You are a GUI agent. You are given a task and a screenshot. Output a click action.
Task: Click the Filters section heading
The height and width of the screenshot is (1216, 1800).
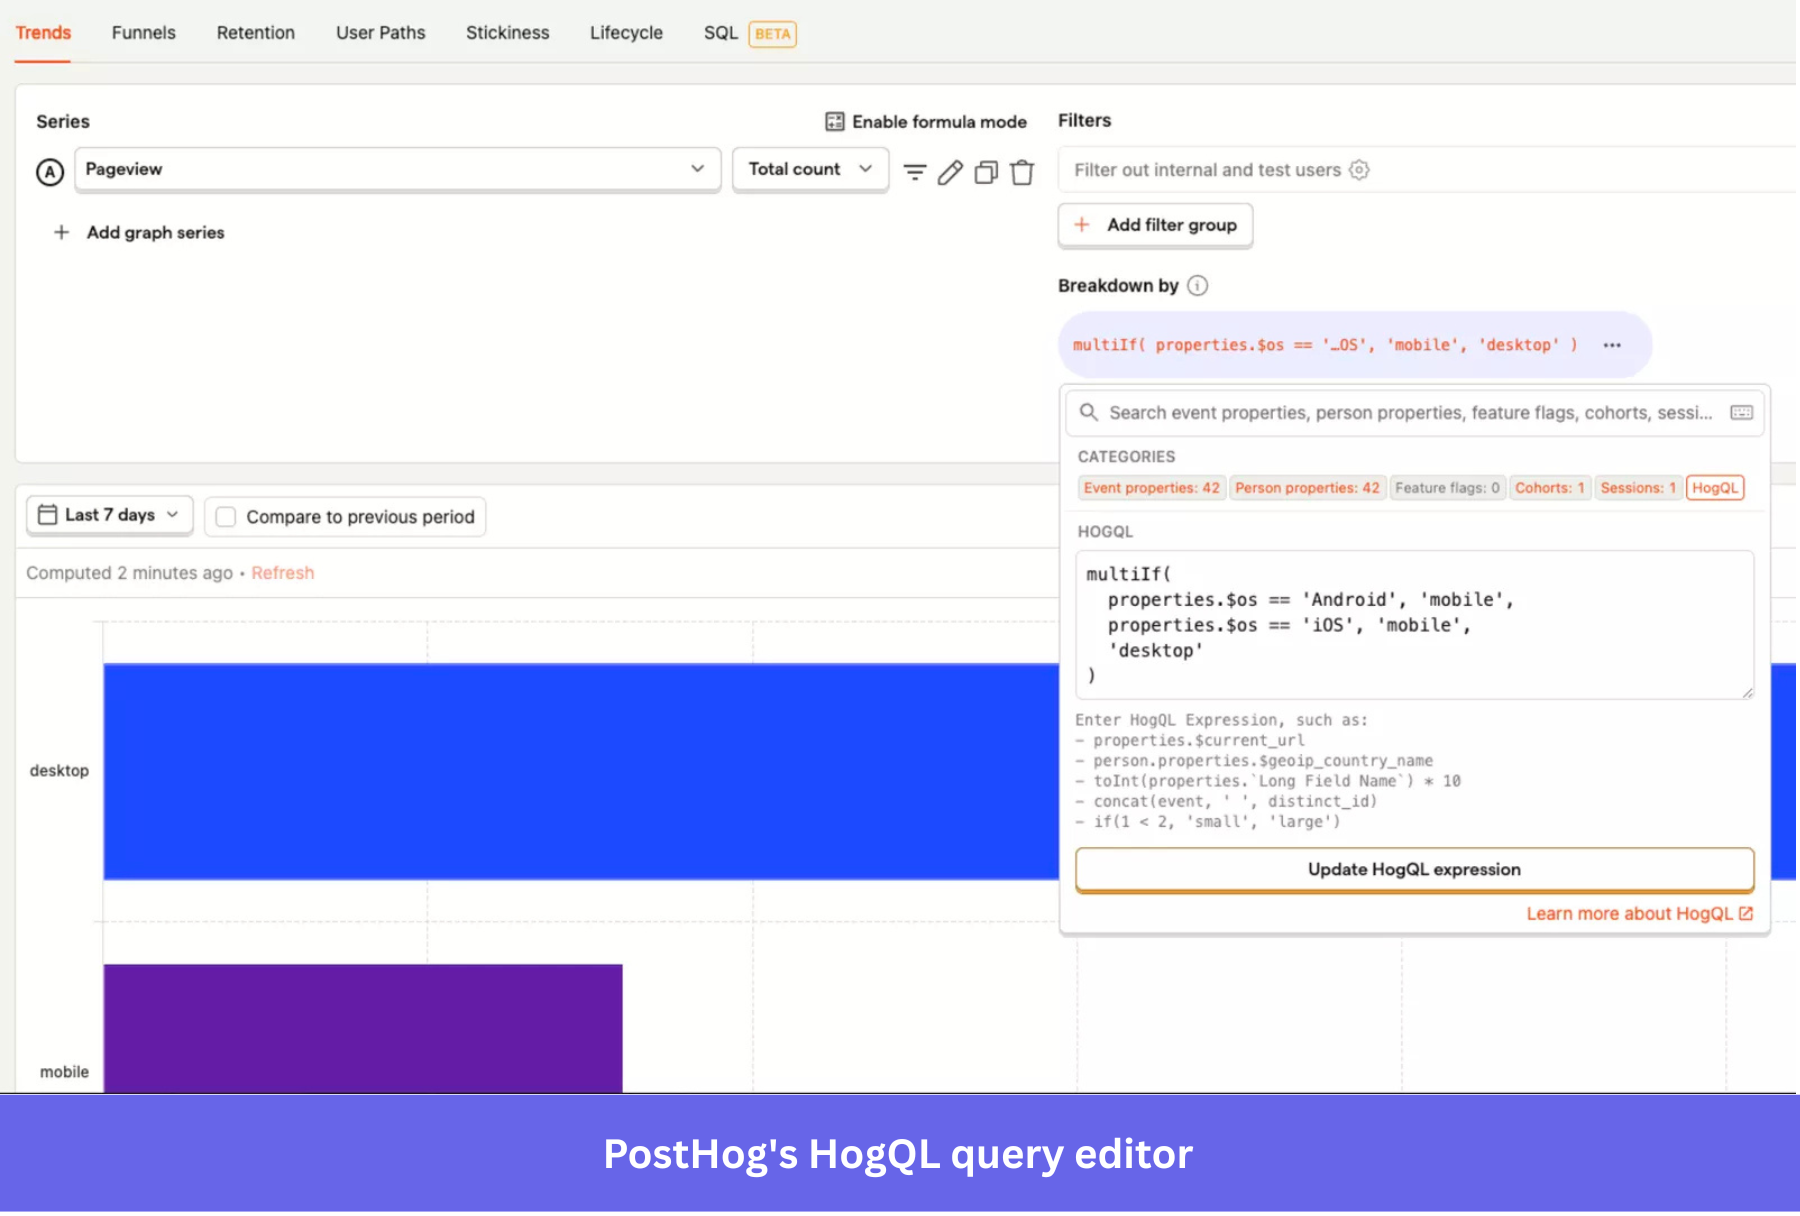1085,121
